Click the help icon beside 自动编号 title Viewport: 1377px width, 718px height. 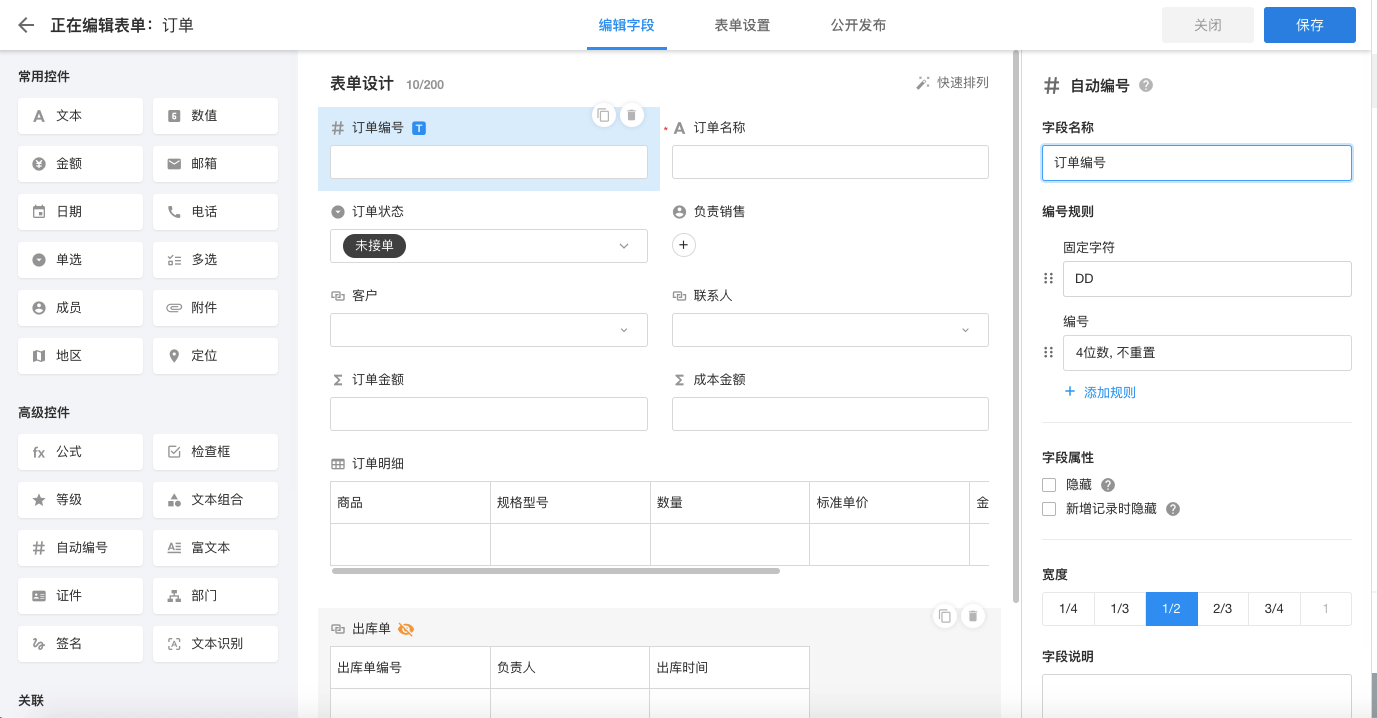click(x=1146, y=86)
